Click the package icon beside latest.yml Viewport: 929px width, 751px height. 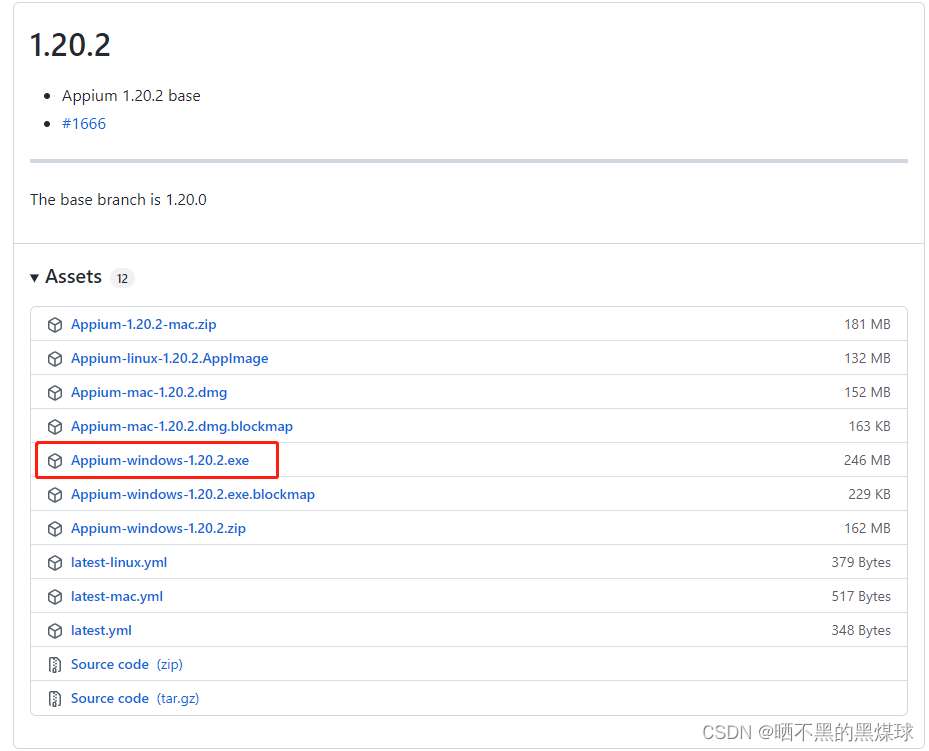pyautogui.click(x=55, y=631)
